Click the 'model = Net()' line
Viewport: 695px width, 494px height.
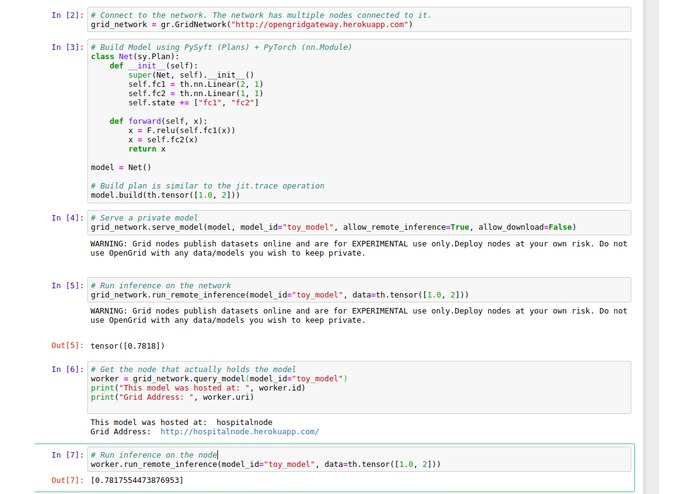[x=121, y=167]
